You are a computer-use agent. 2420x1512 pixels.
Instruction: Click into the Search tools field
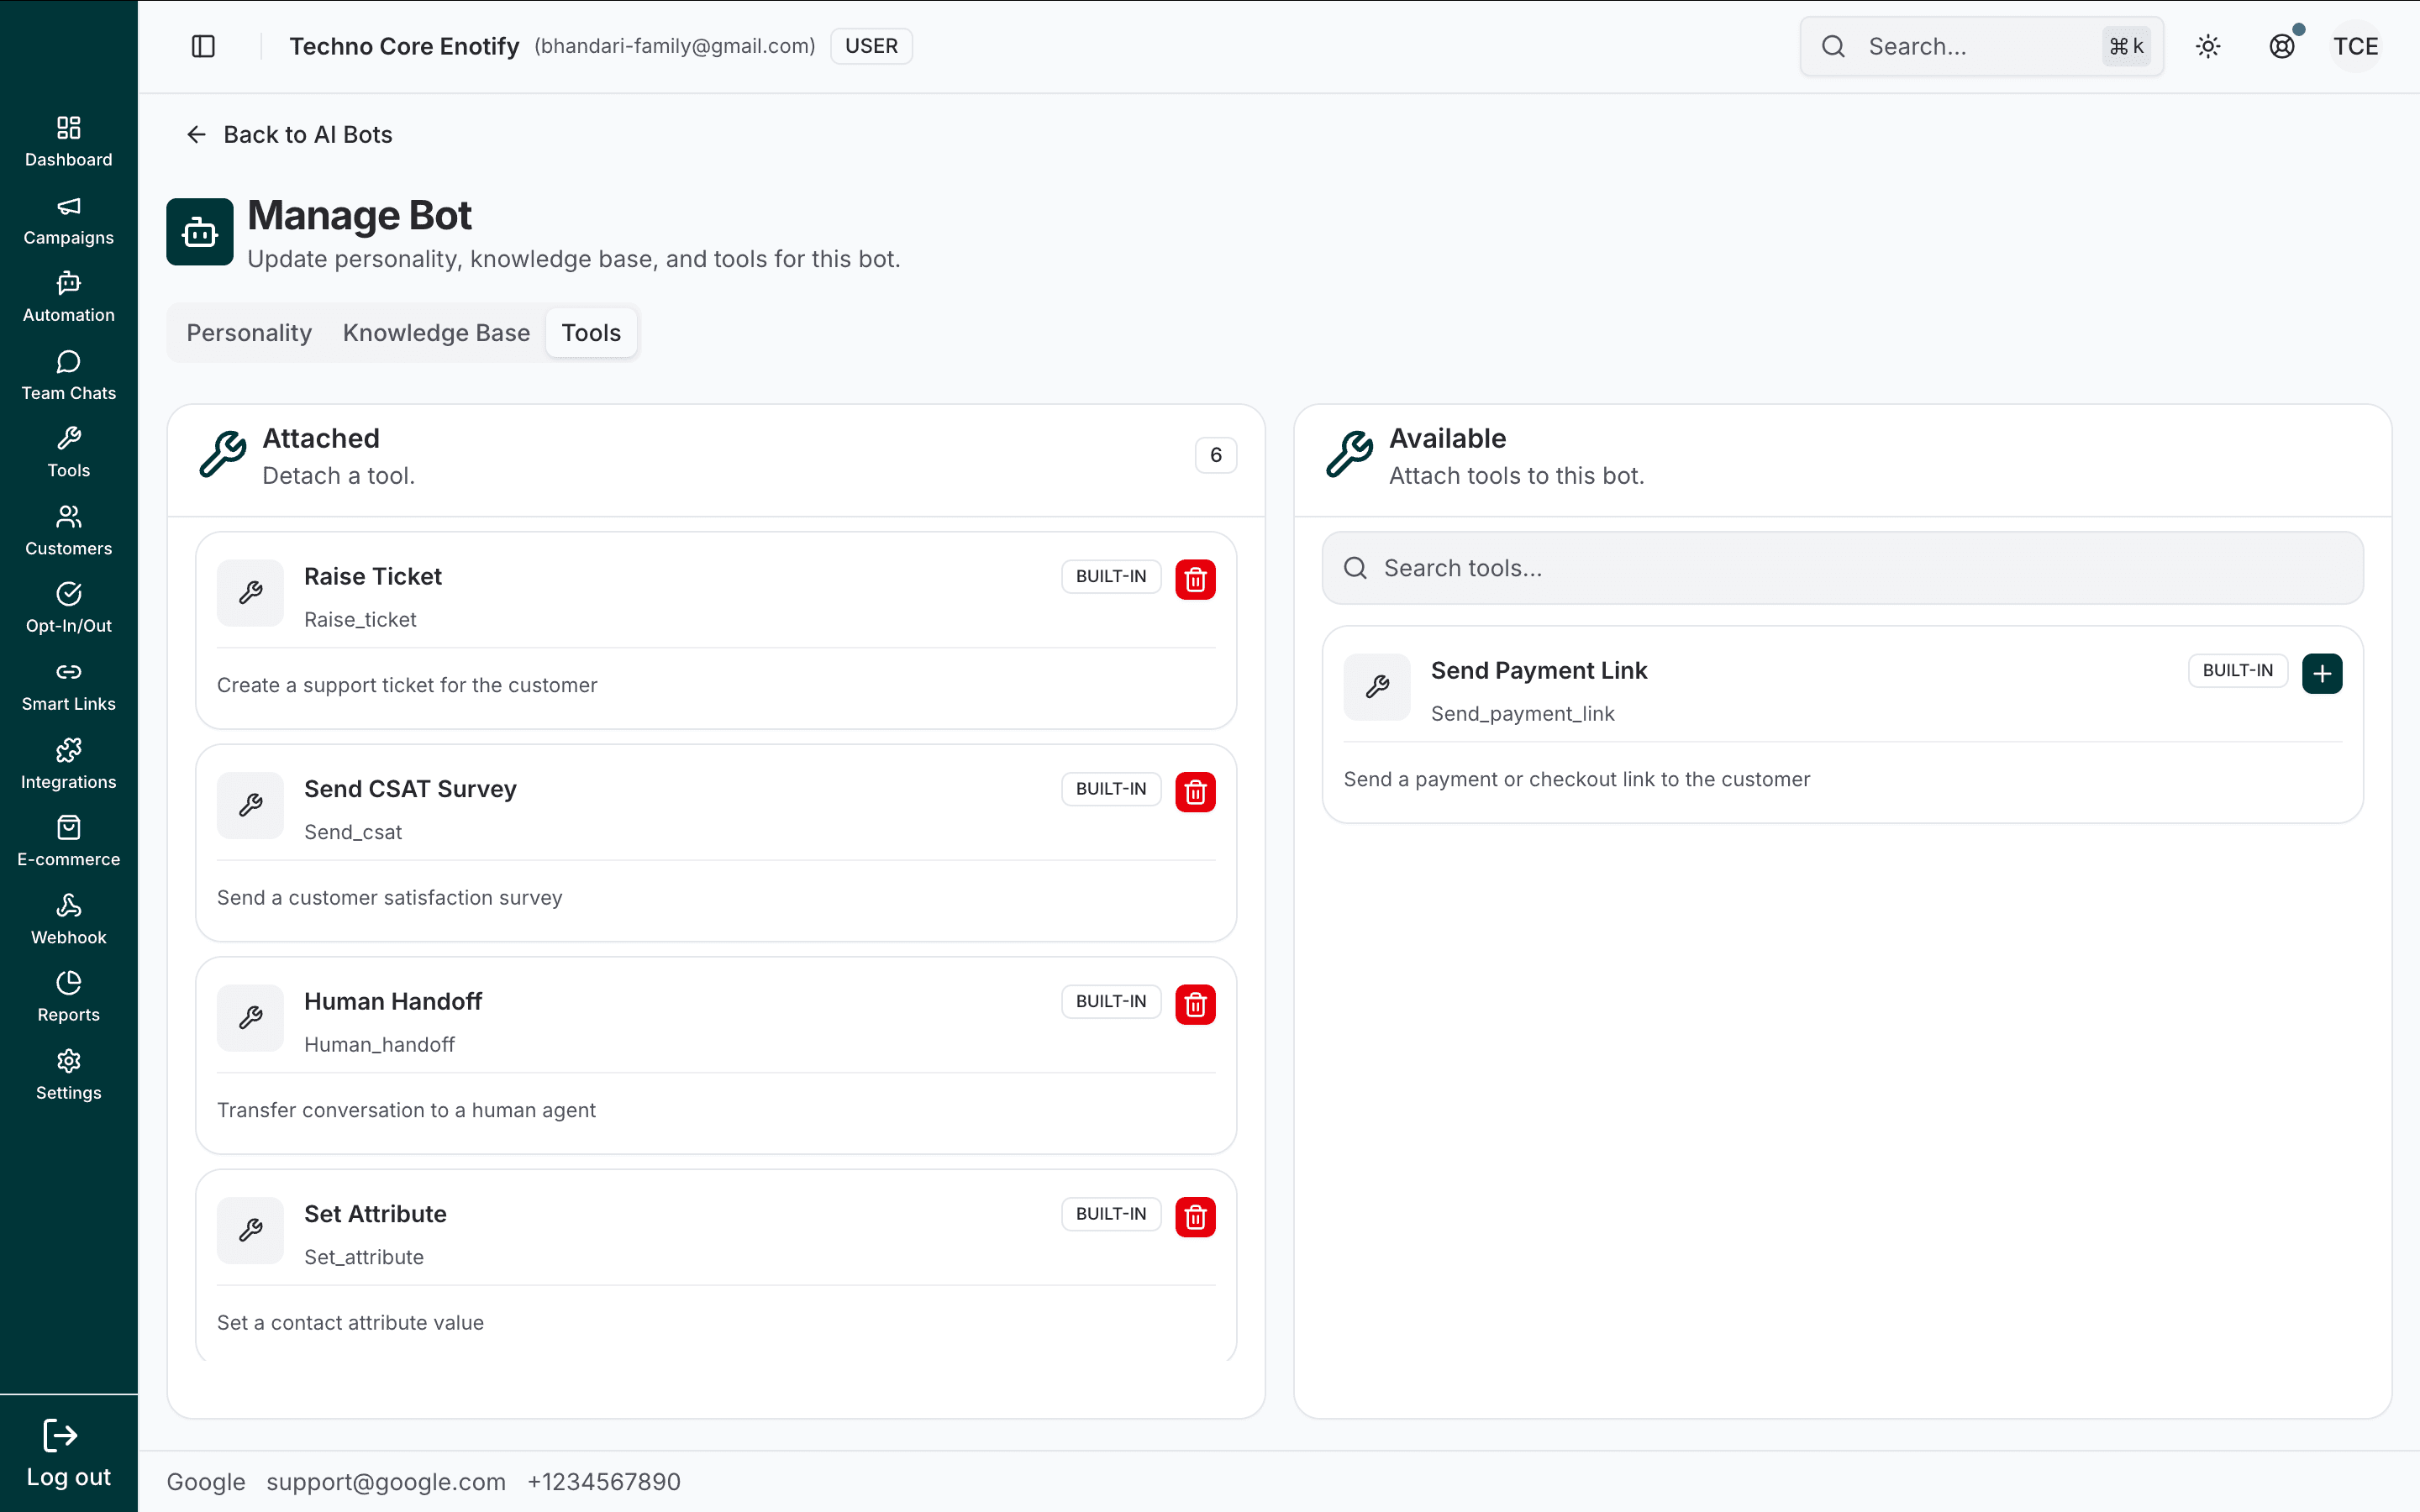pos(1842,568)
